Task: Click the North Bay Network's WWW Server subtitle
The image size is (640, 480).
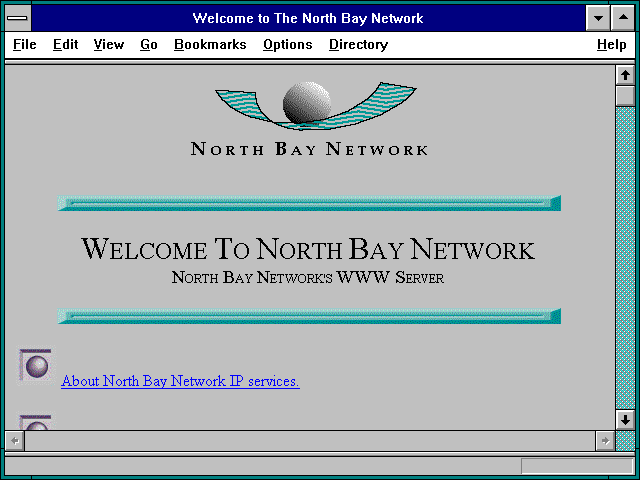Action: point(308,278)
